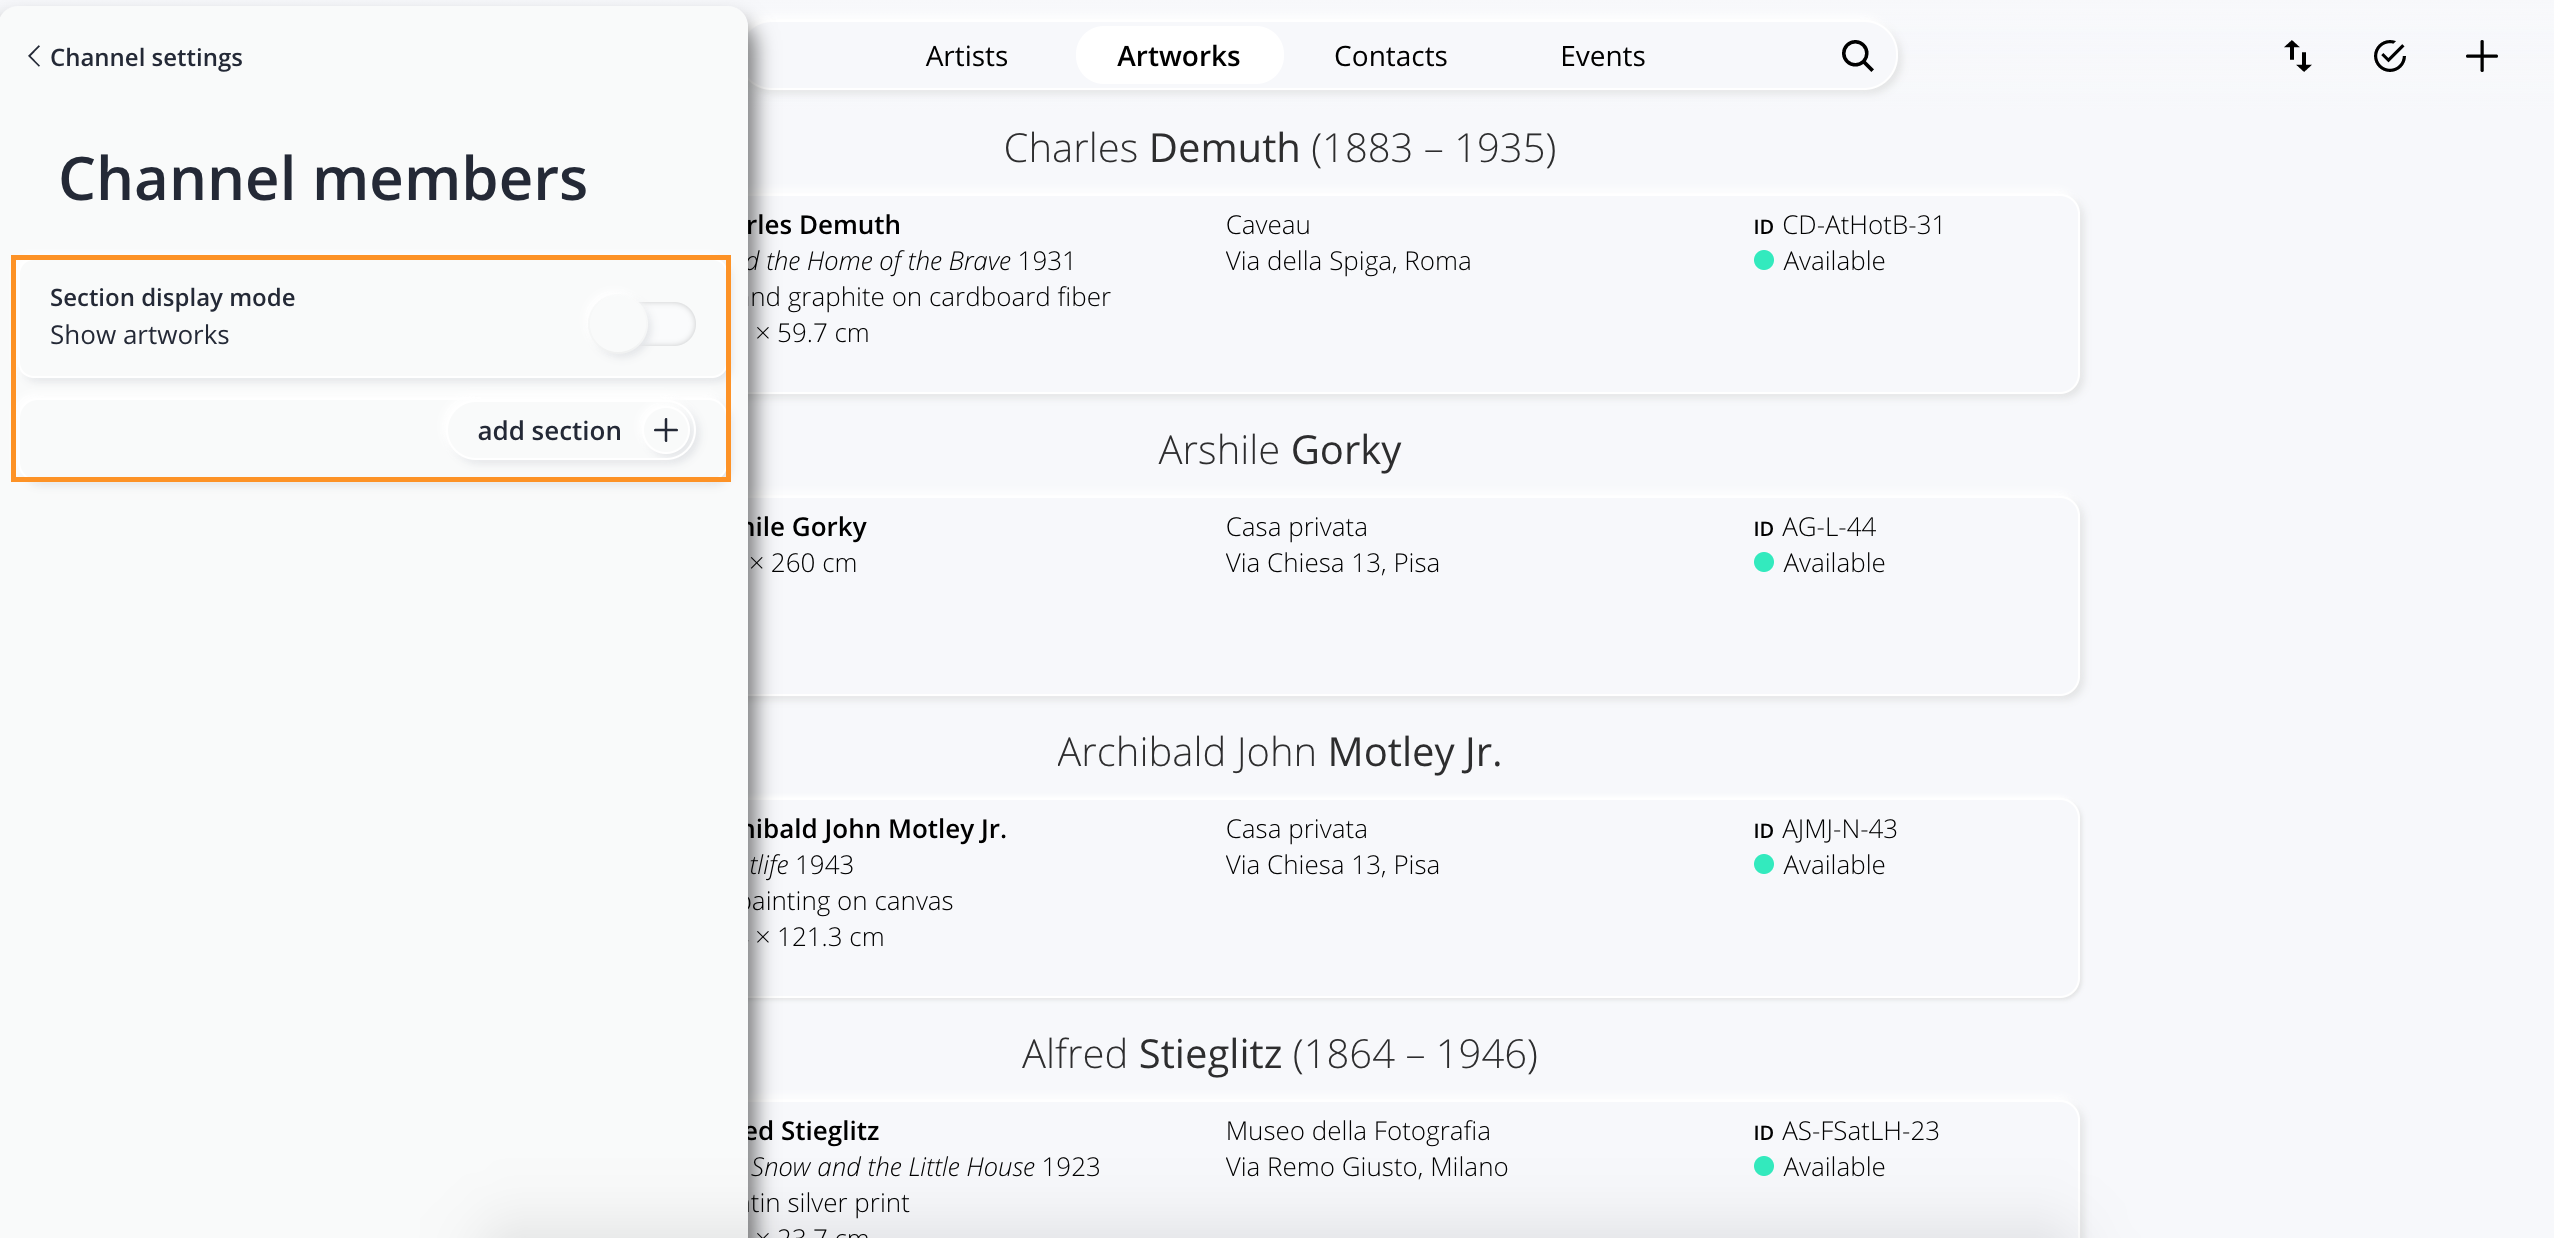The image size is (2554, 1238).
Task: Click Via della Spiga, Roma location
Action: point(1348,261)
